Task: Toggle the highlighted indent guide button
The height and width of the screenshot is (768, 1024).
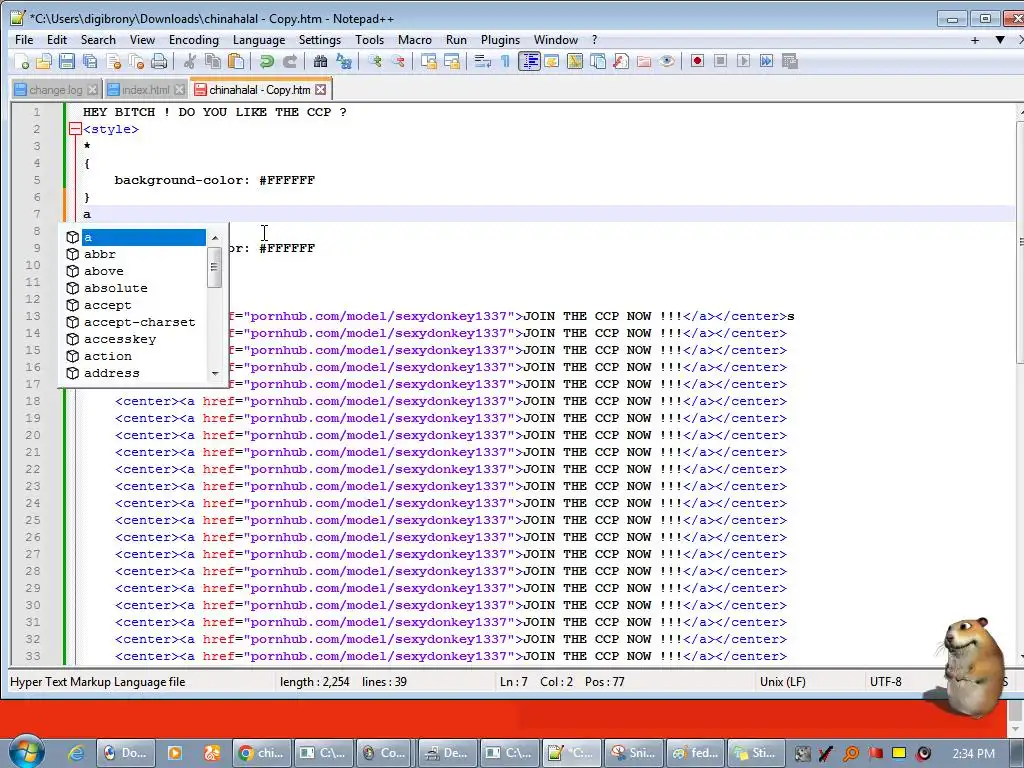Action: tap(529, 61)
